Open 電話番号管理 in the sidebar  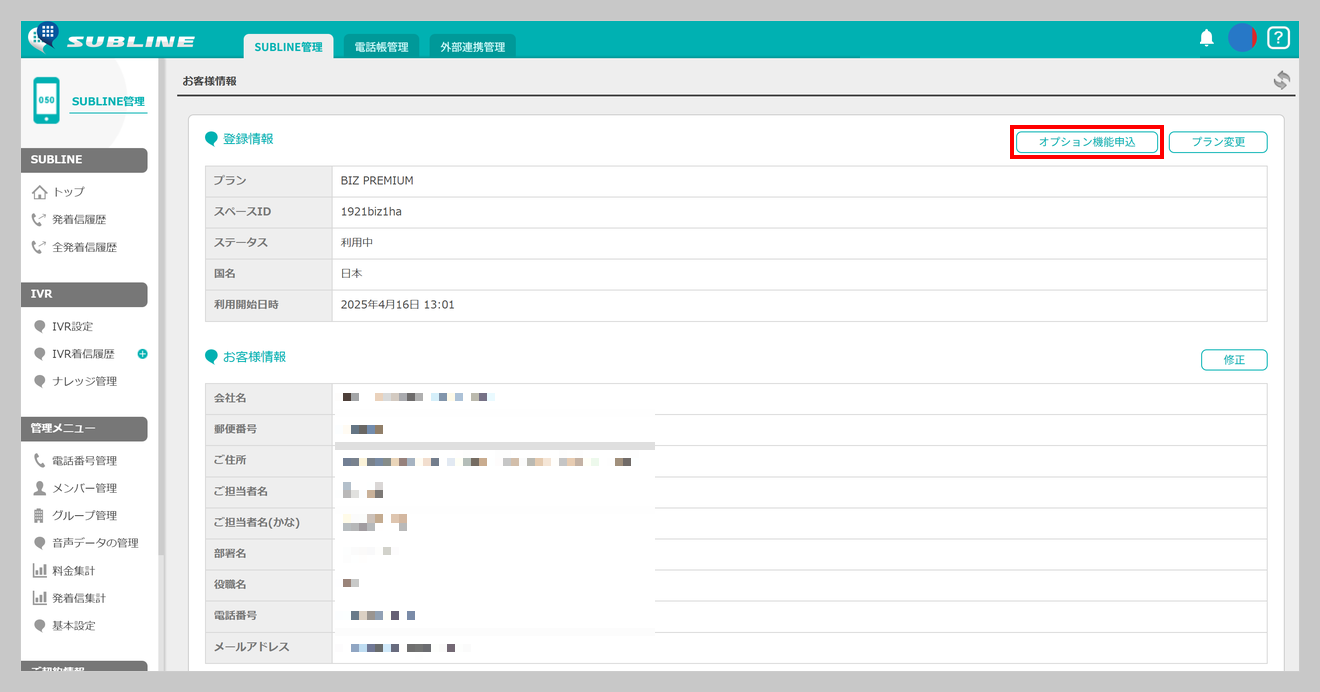(85, 461)
